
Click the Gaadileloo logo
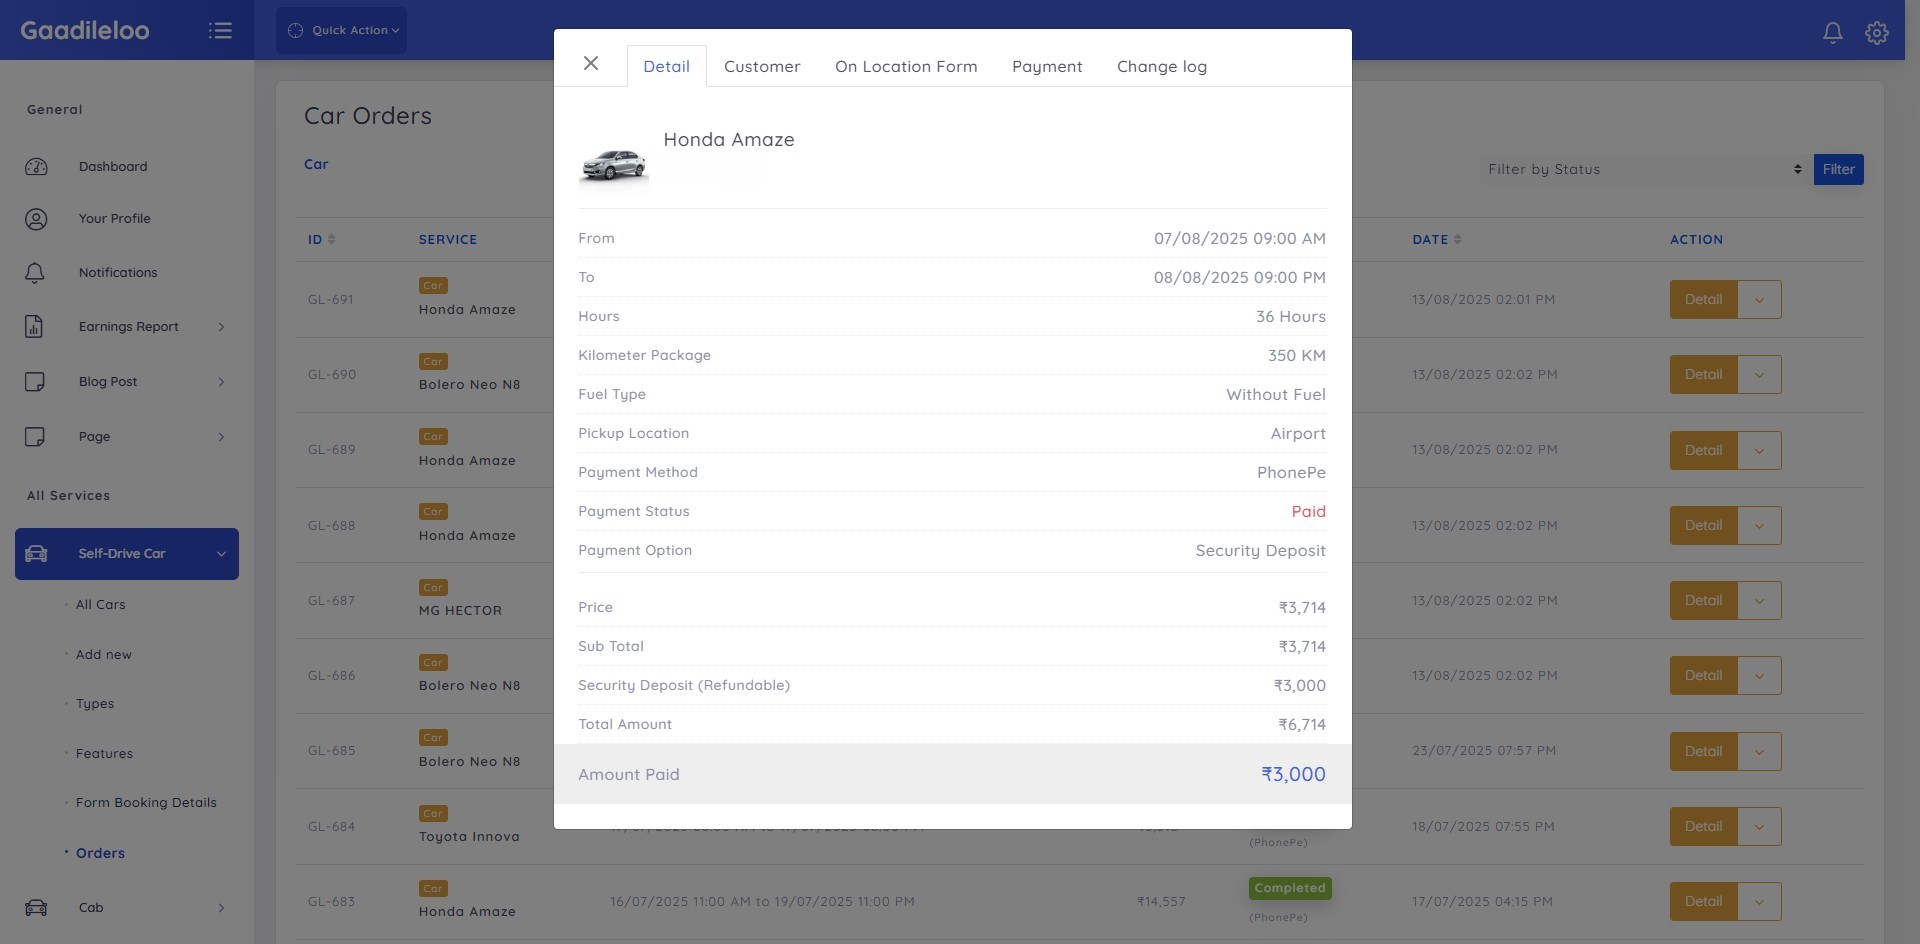click(85, 30)
